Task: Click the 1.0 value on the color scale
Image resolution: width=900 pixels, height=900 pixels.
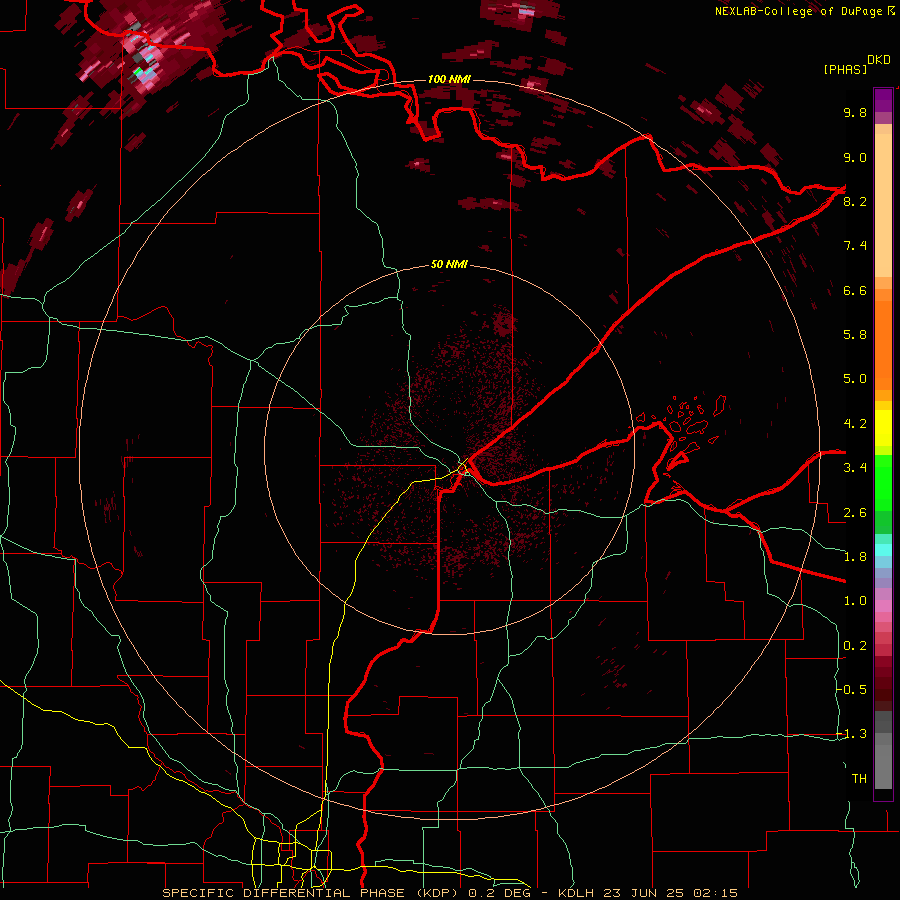Action: pyautogui.click(x=855, y=601)
